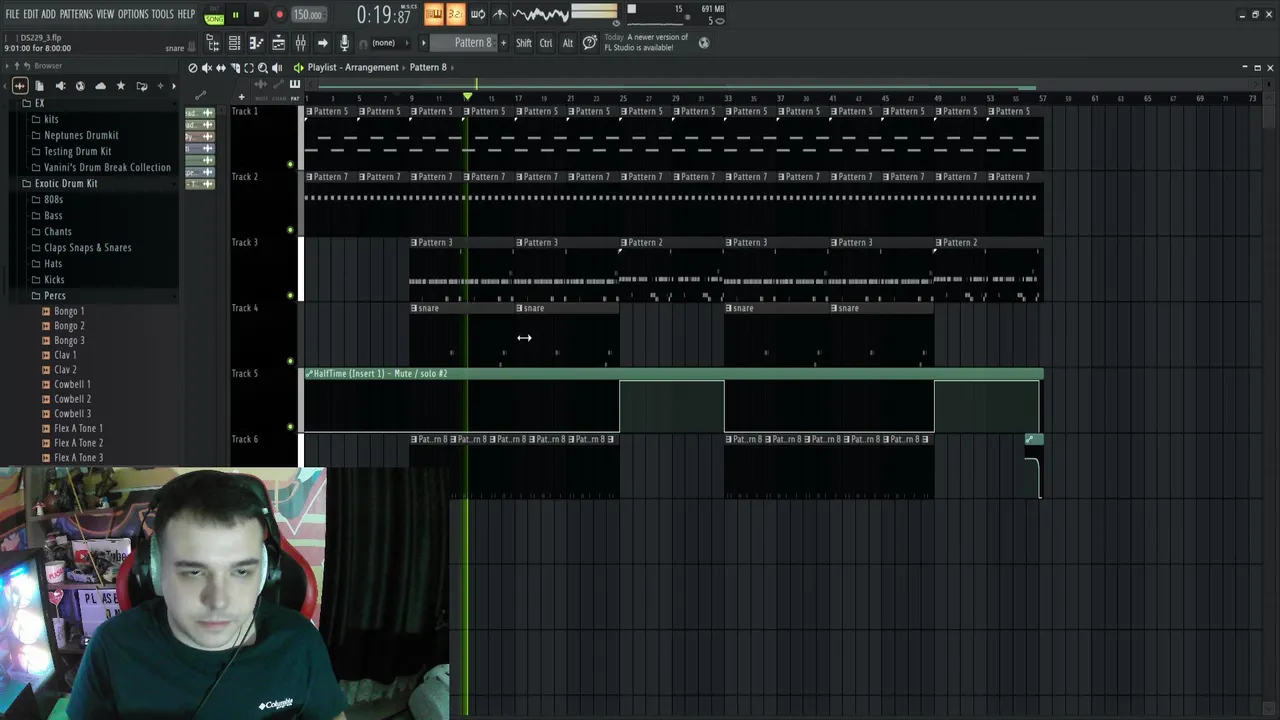This screenshot has height=720, width=1280.
Task: Open the starred favorites tab in browser
Action: click(x=121, y=86)
